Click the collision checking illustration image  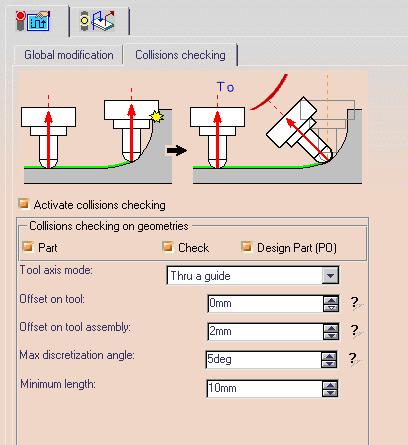(193, 131)
